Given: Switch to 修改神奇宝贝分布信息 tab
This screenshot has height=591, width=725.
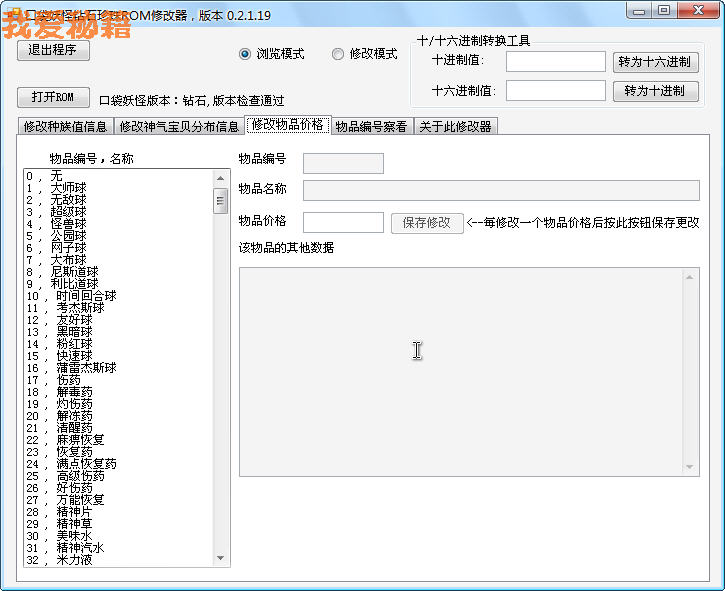Looking at the screenshot, I should [x=179, y=127].
